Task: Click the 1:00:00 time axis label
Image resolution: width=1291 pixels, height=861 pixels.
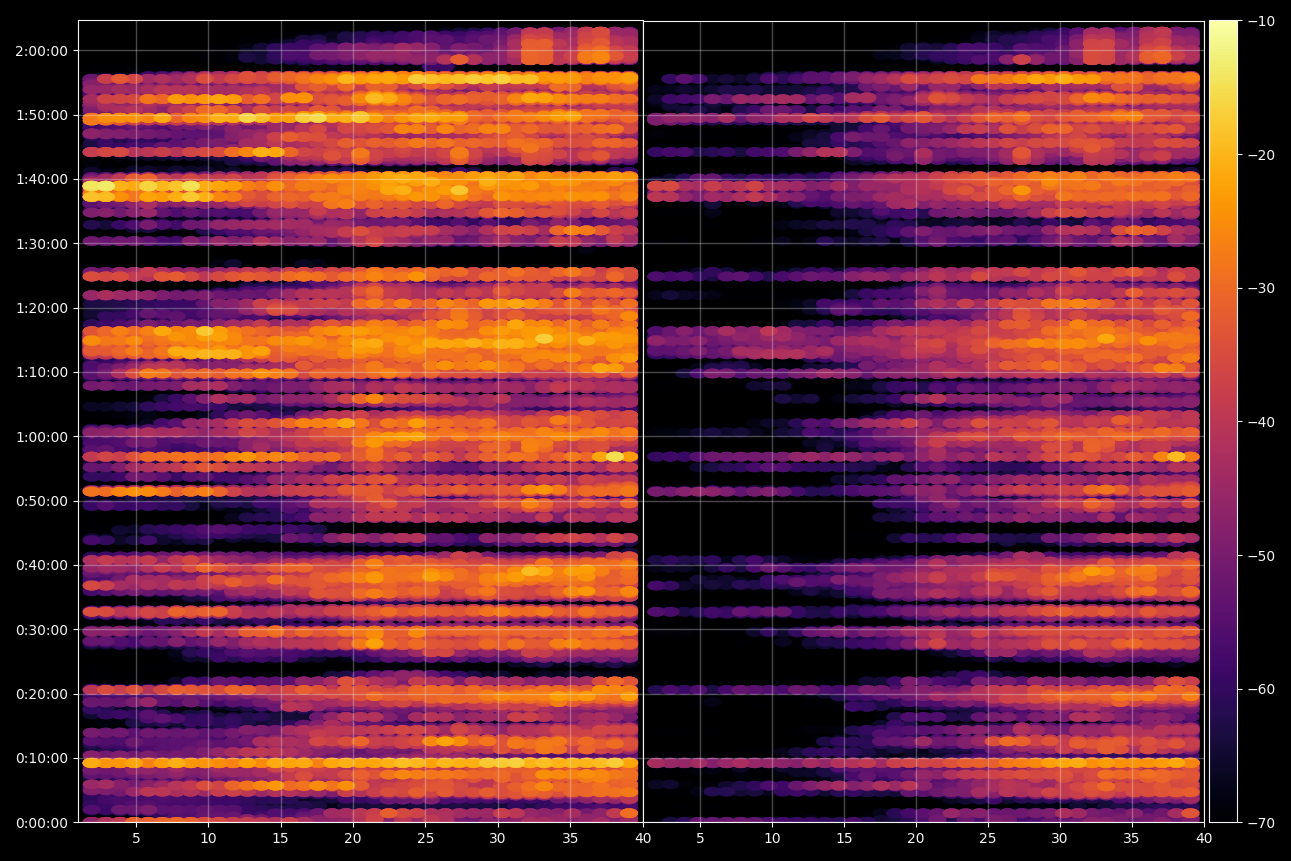Action: point(41,437)
